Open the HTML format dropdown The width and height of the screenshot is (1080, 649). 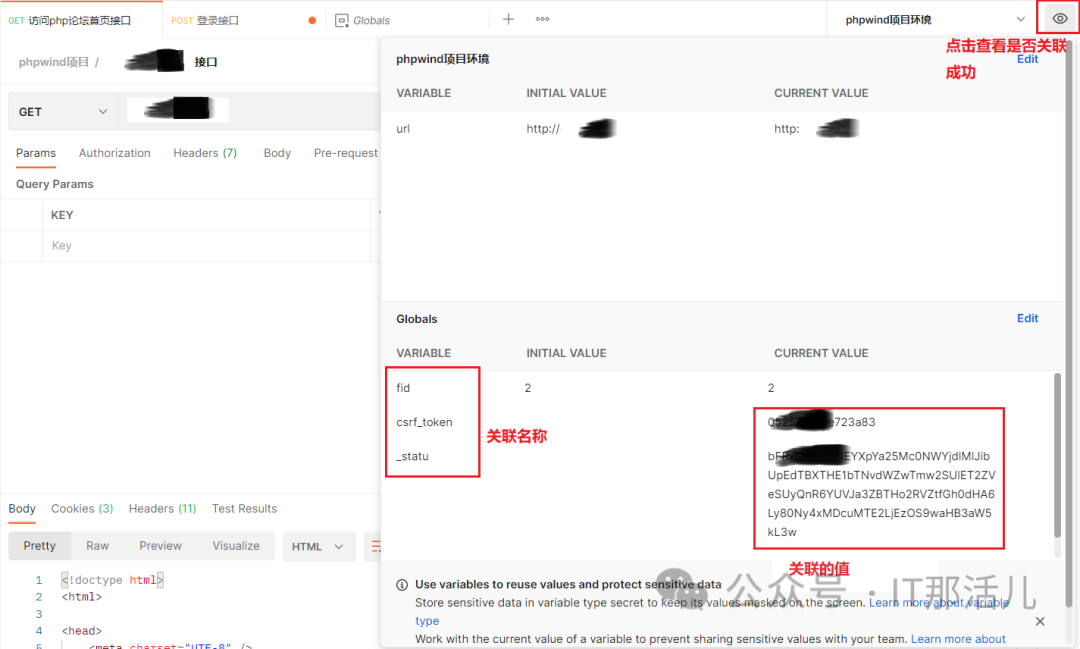tap(318, 546)
